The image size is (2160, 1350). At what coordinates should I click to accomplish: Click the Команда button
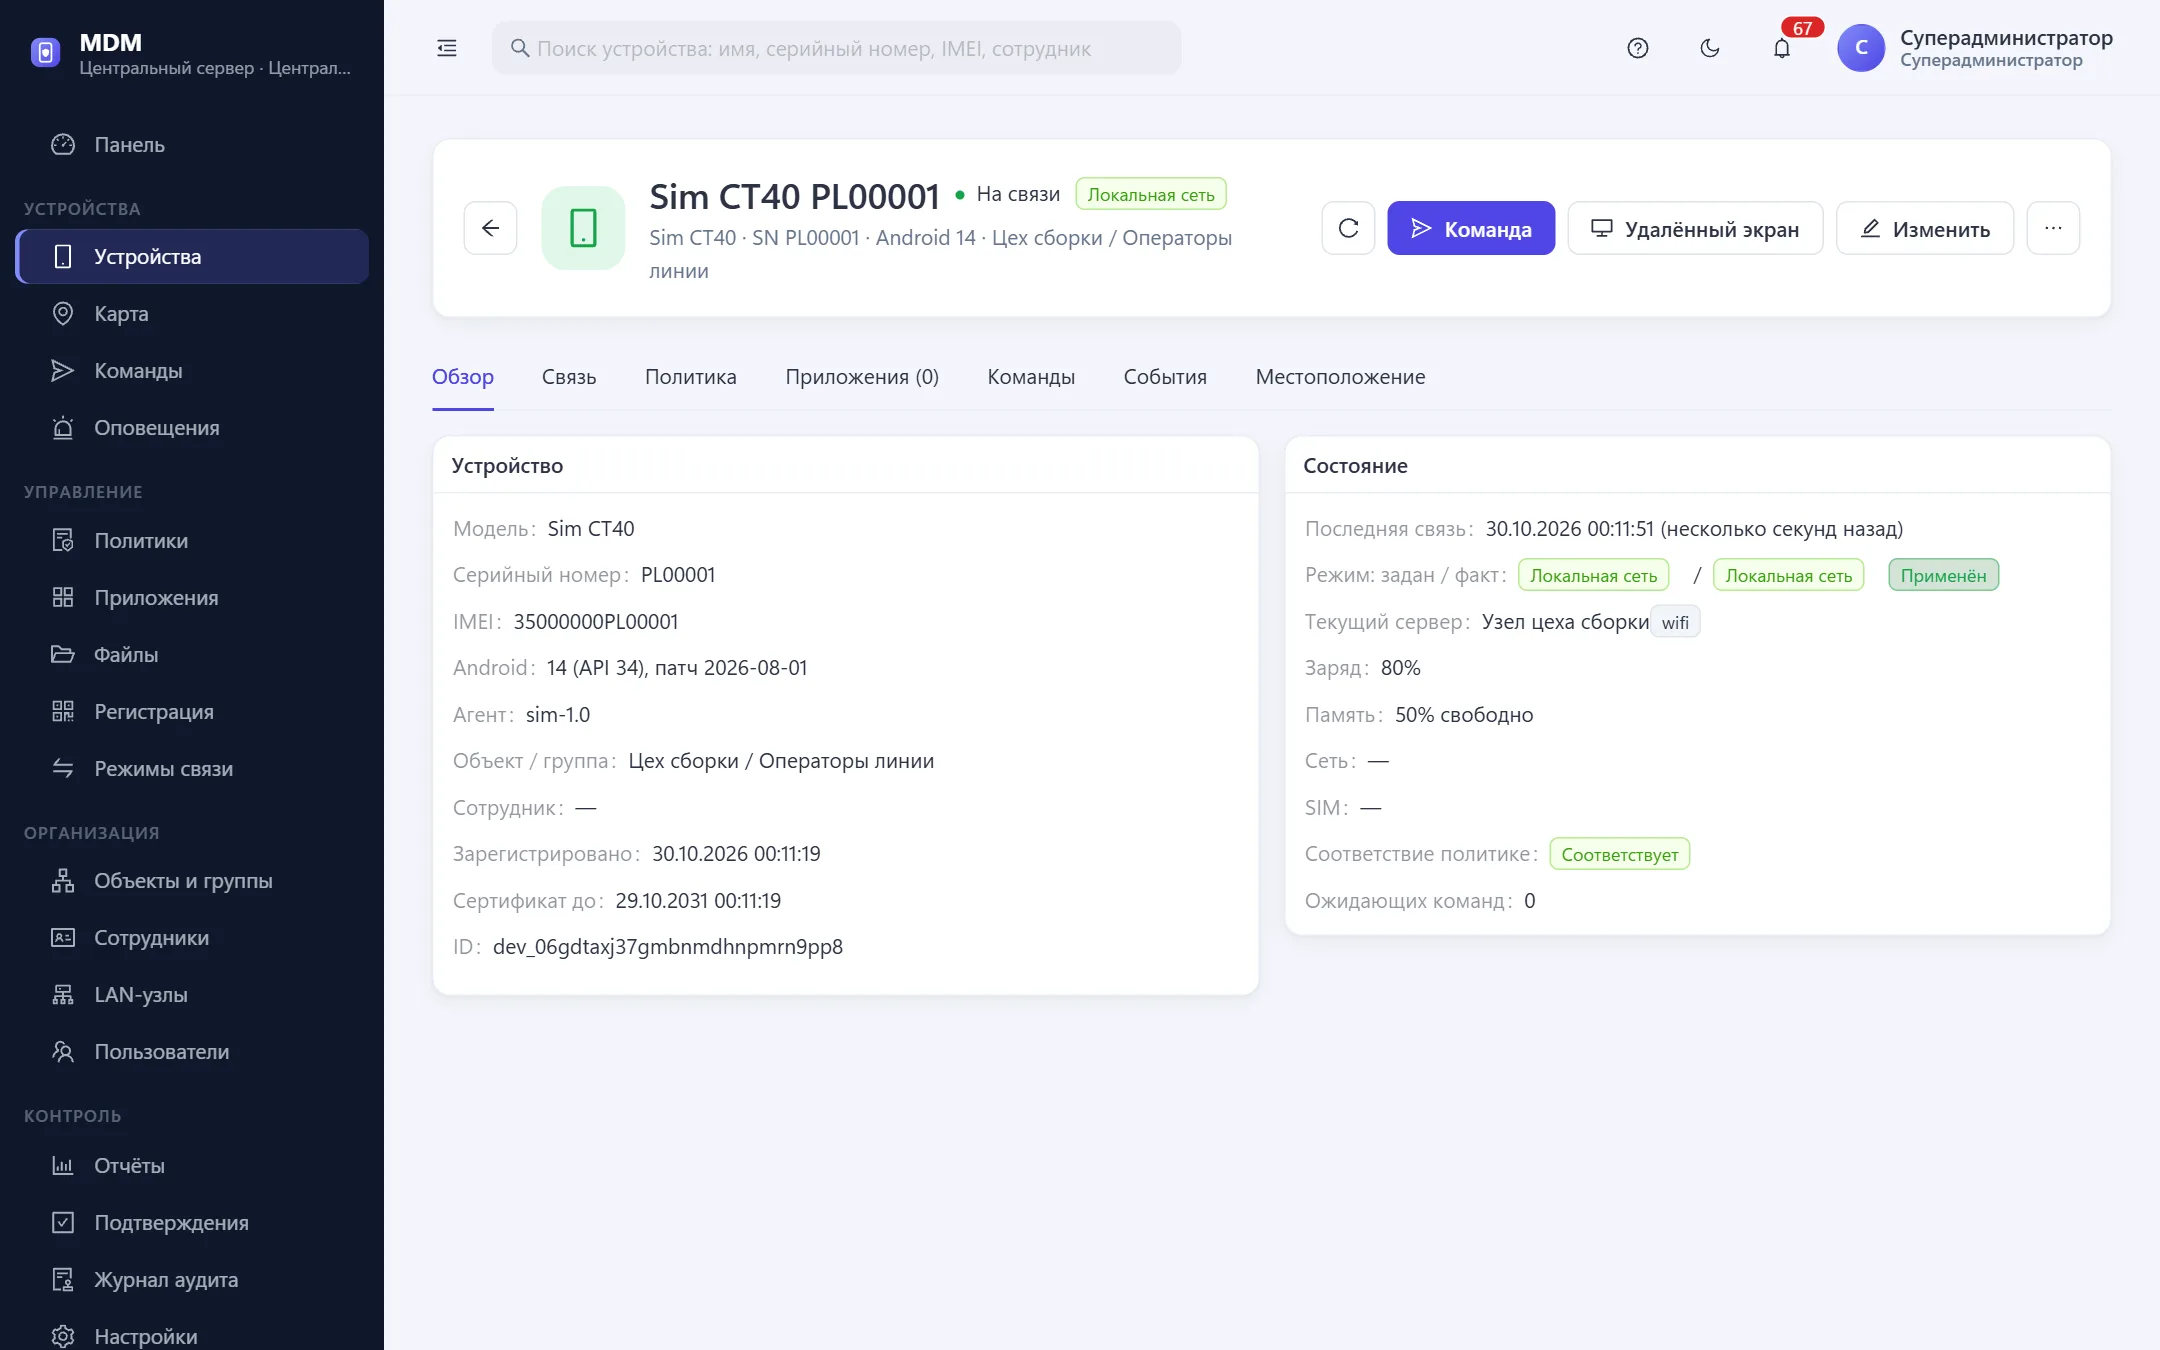(1470, 228)
